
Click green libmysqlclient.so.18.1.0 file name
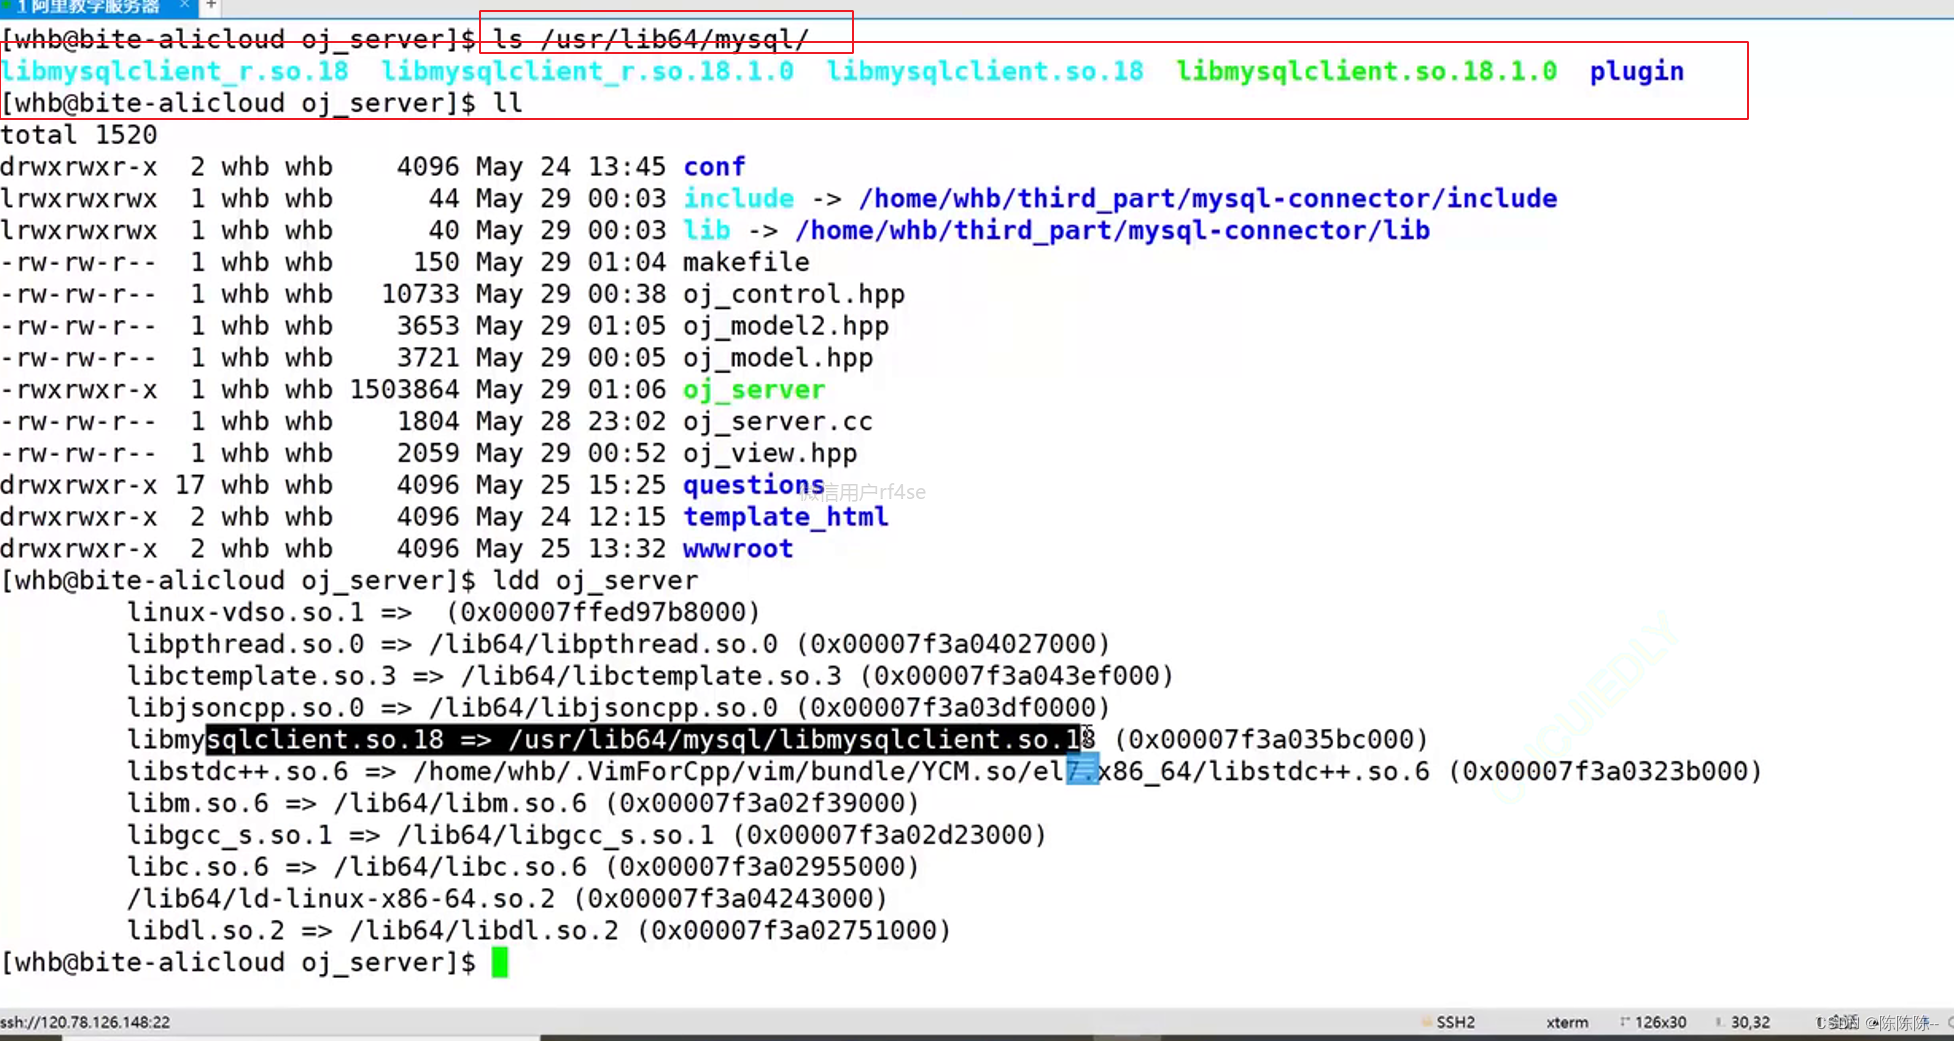[1366, 71]
